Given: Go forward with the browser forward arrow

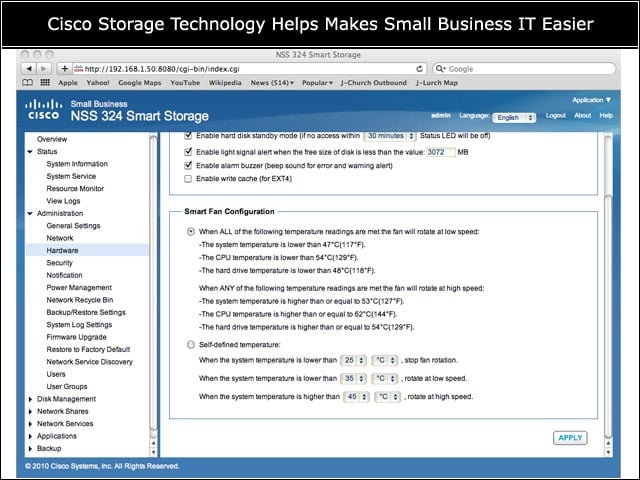Looking at the screenshot, I should tap(44, 69).
